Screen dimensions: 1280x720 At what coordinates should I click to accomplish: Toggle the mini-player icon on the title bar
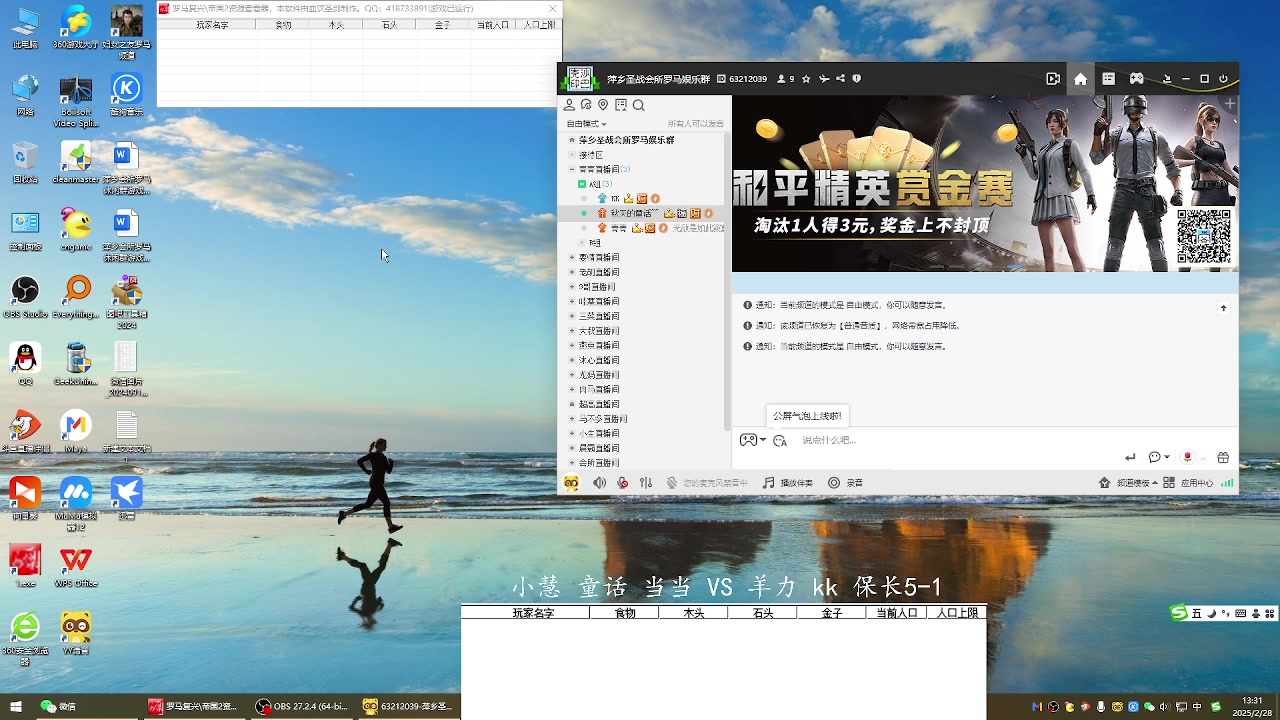tap(1053, 78)
